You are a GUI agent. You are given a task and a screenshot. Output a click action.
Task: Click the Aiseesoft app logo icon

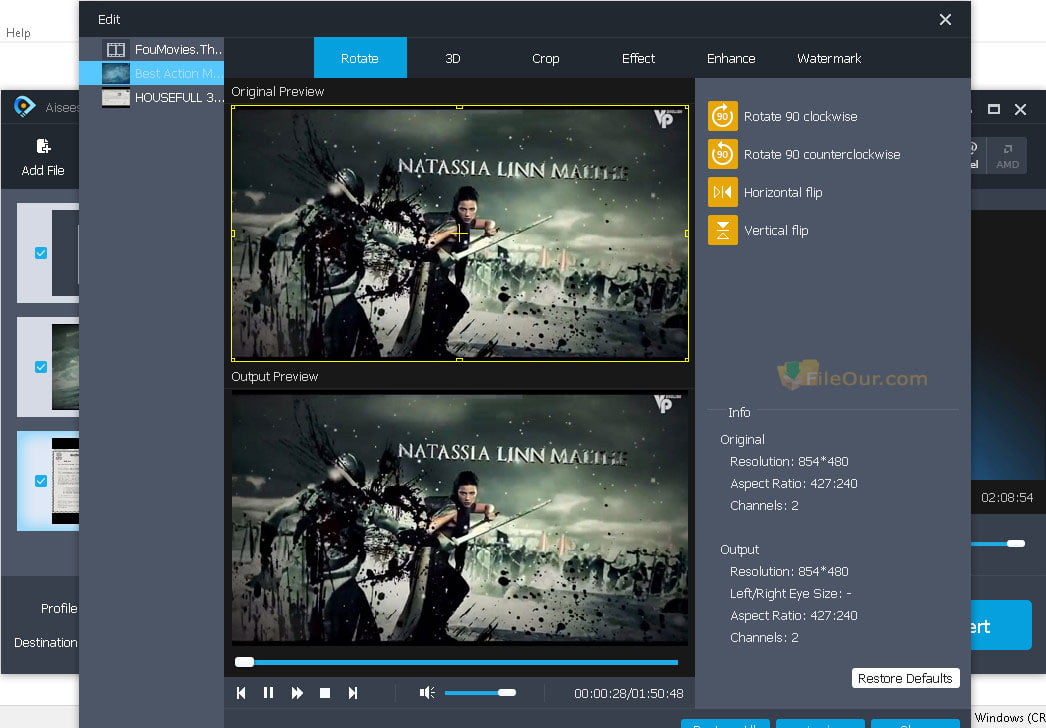click(24, 106)
